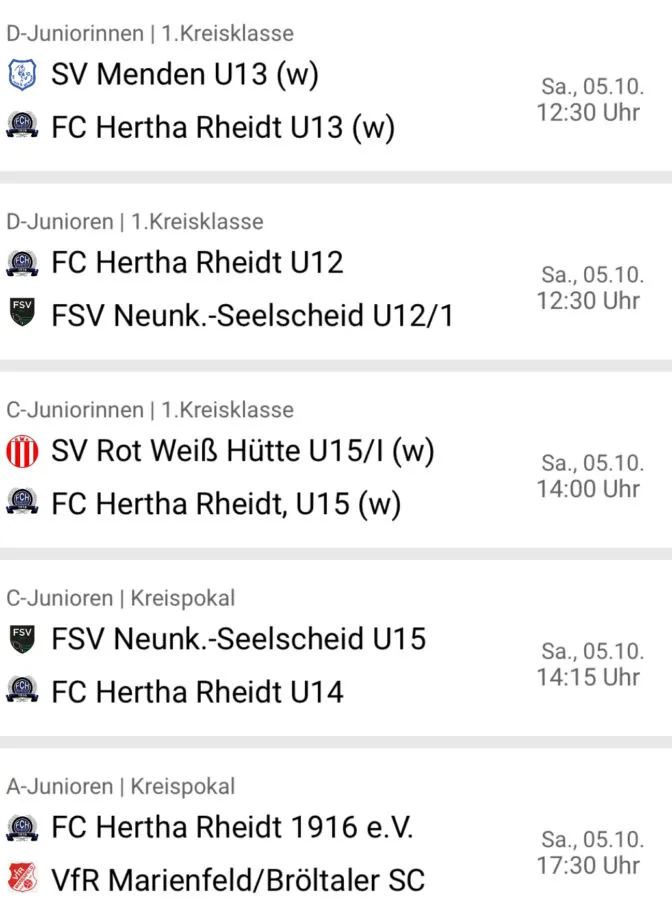Screen dimensions: 672x914
Task: Click the FSV Neunk.-Seelscheid U15 shield icon
Action: click(22, 639)
